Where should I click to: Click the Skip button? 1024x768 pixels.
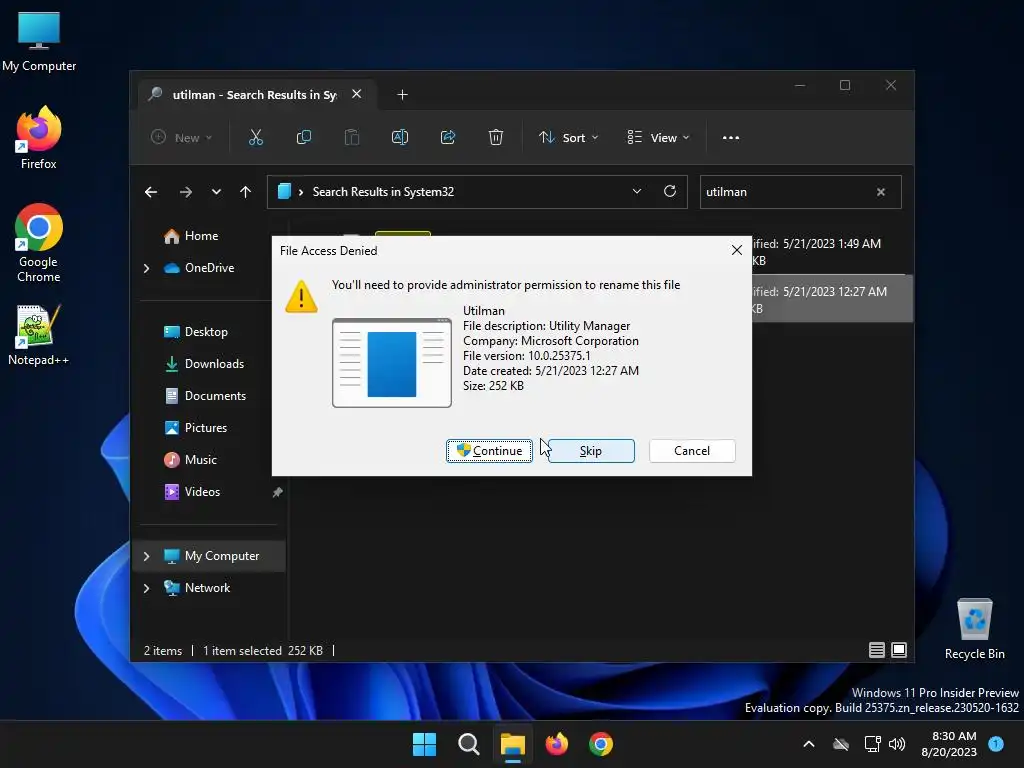point(590,451)
